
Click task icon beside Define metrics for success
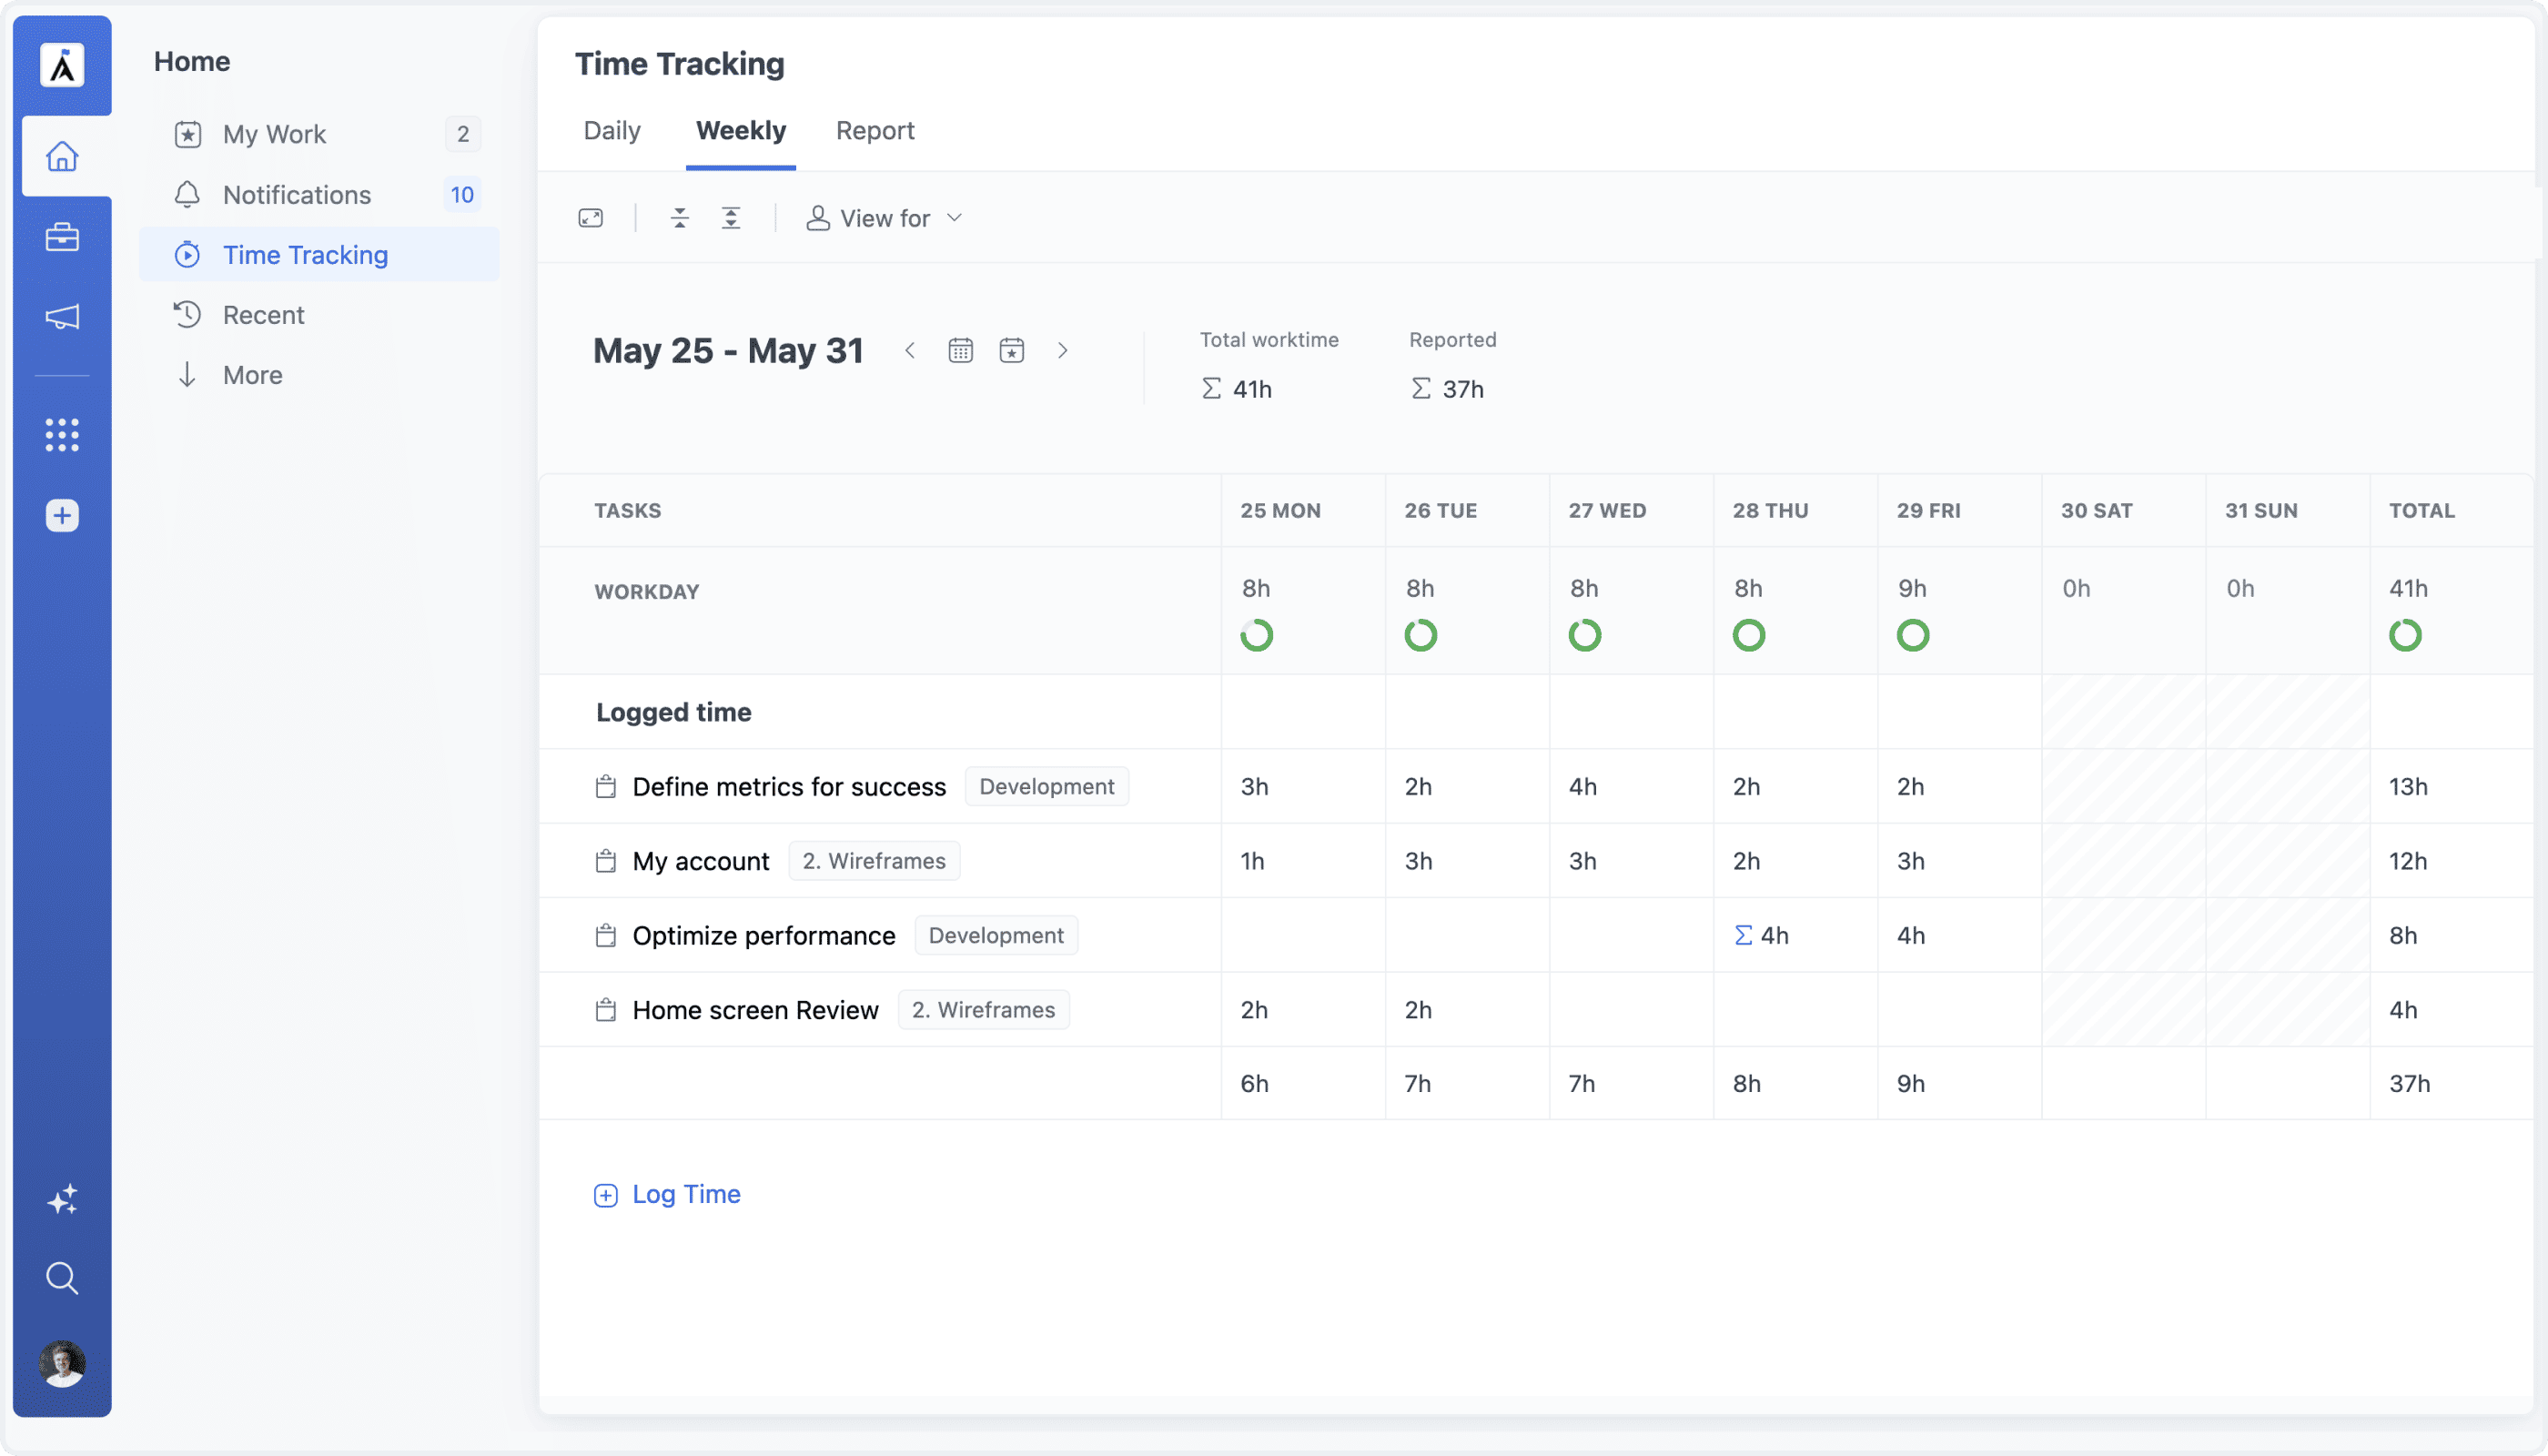(606, 787)
